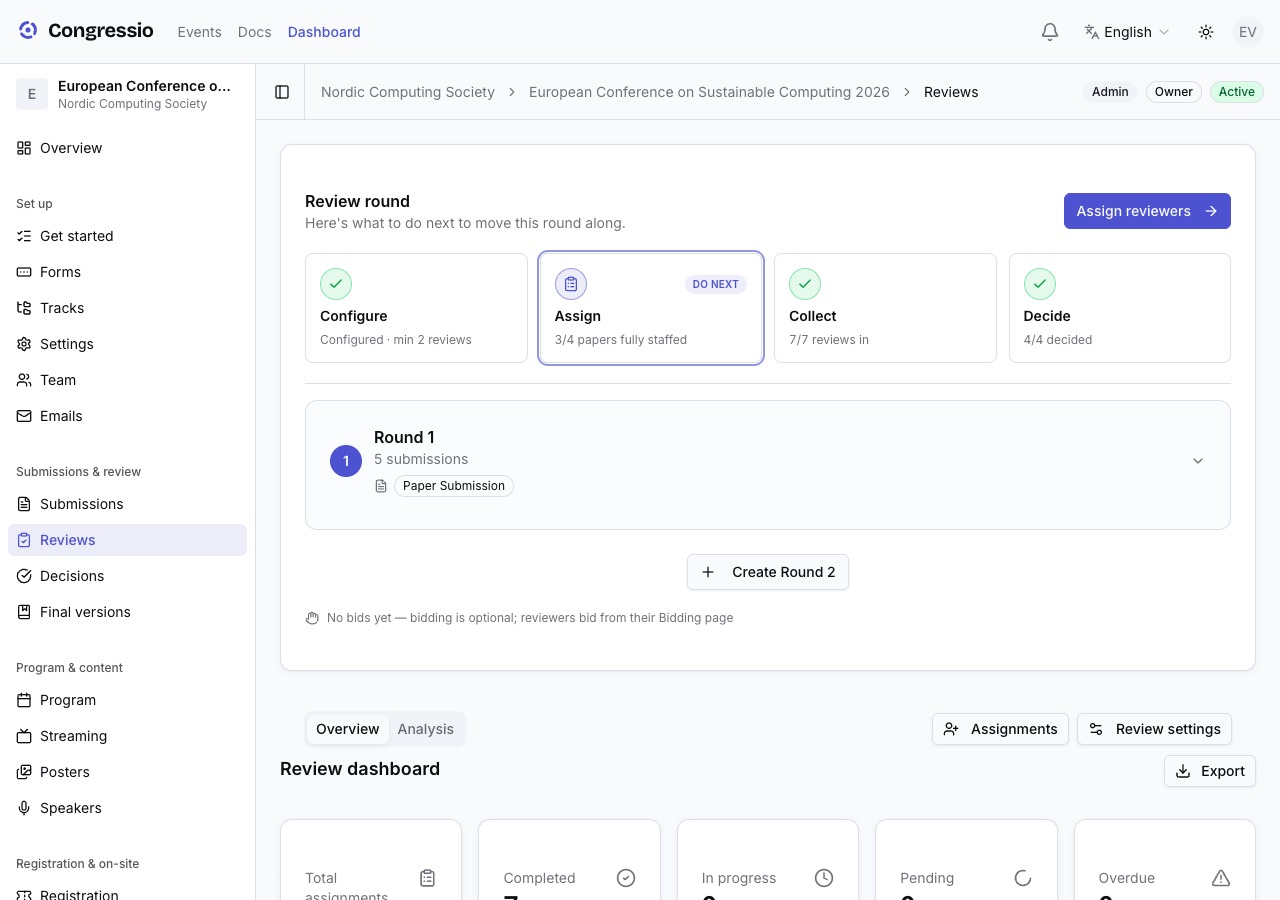Click Nordic Computing Society breadcrumb link
Screen dimensions: 1280x900
point(408,92)
